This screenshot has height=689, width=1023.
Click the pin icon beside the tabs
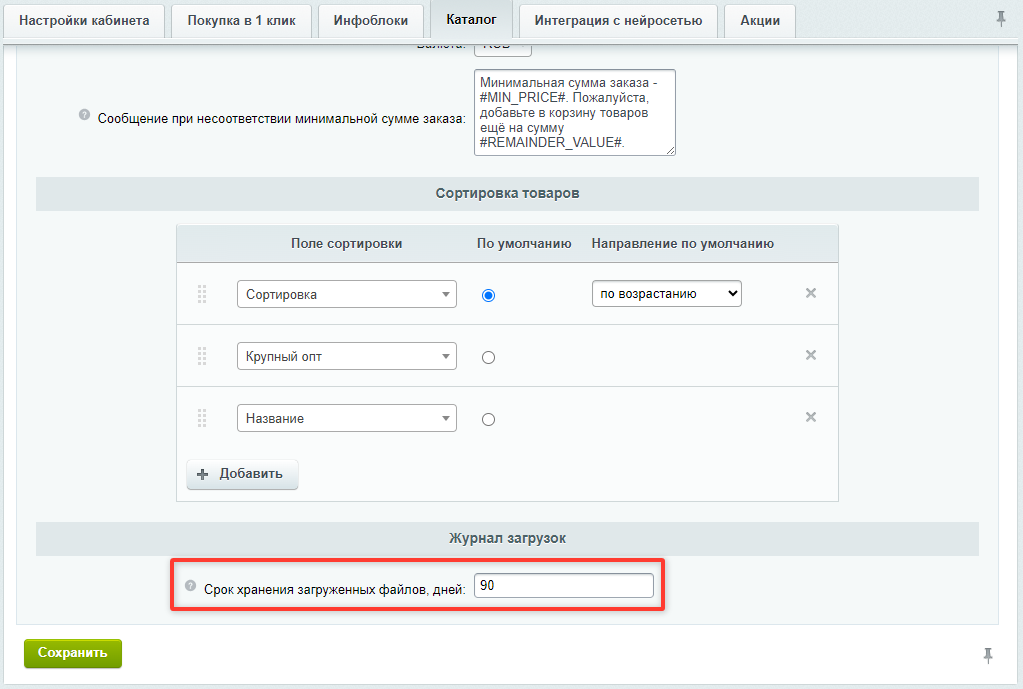[x=1001, y=19]
